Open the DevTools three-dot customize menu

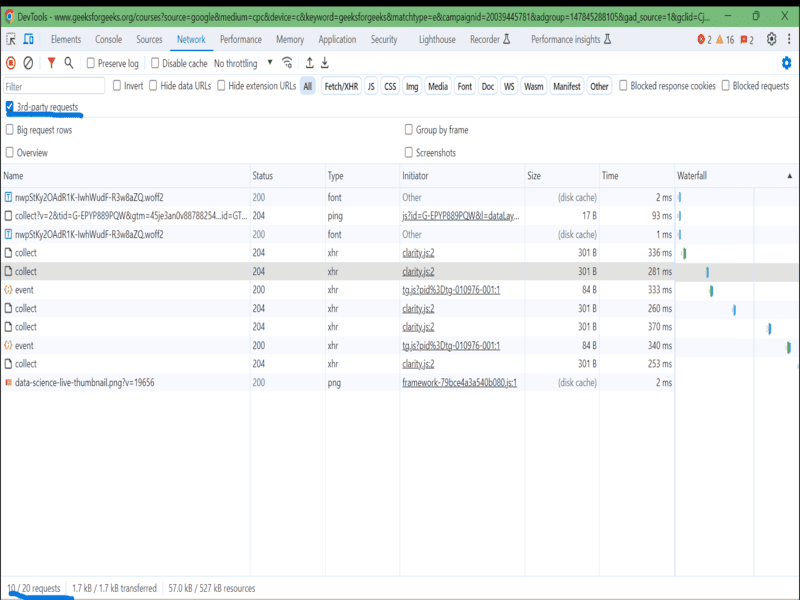pos(790,39)
